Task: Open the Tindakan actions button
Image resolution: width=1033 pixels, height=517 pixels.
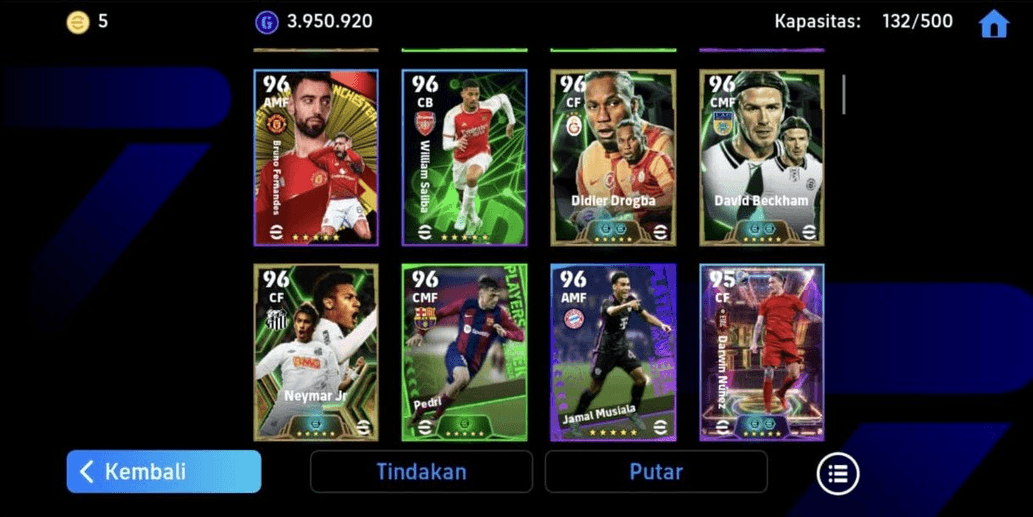Action: tap(422, 472)
